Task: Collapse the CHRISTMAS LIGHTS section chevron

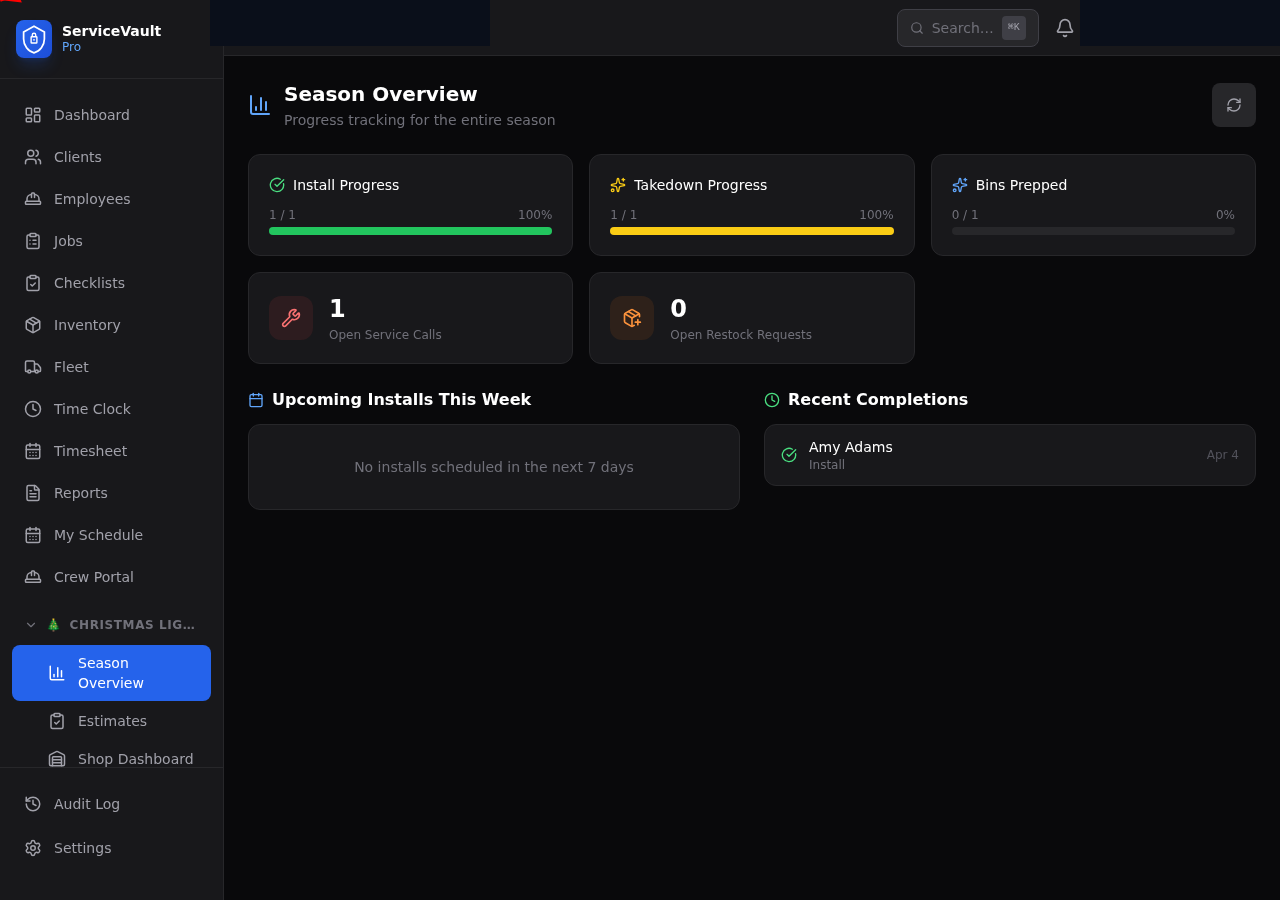Action: pyautogui.click(x=30, y=624)
